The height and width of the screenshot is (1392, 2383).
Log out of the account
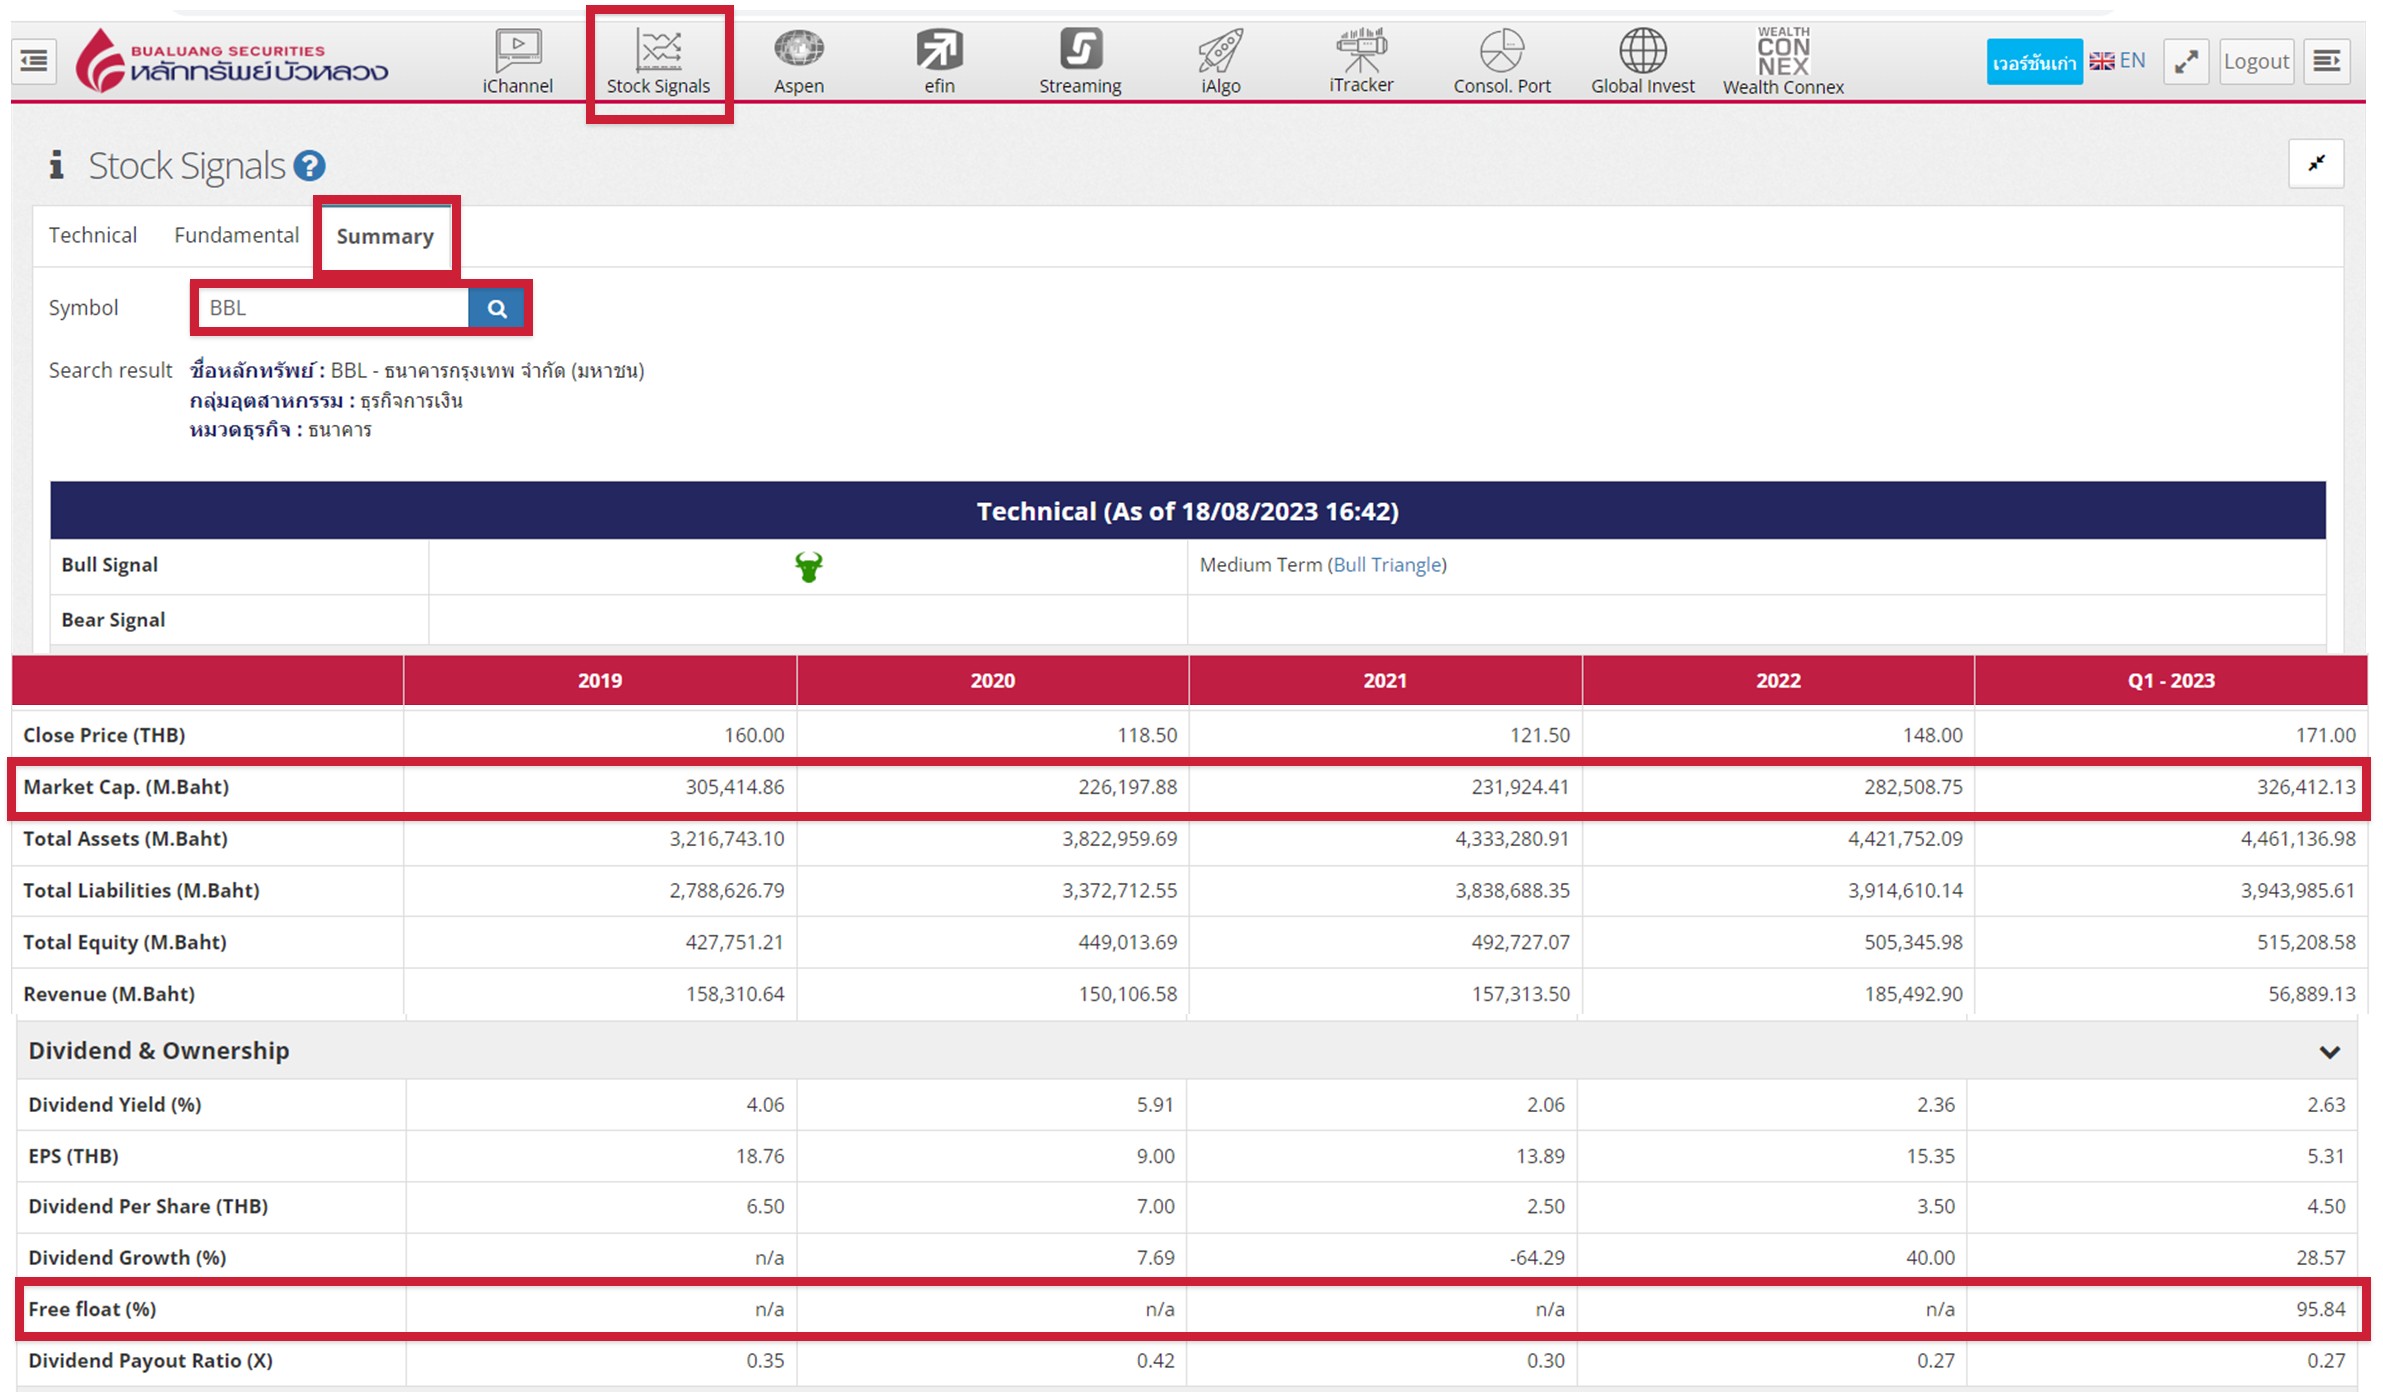pyautogui.click(x=2256, y=62)
